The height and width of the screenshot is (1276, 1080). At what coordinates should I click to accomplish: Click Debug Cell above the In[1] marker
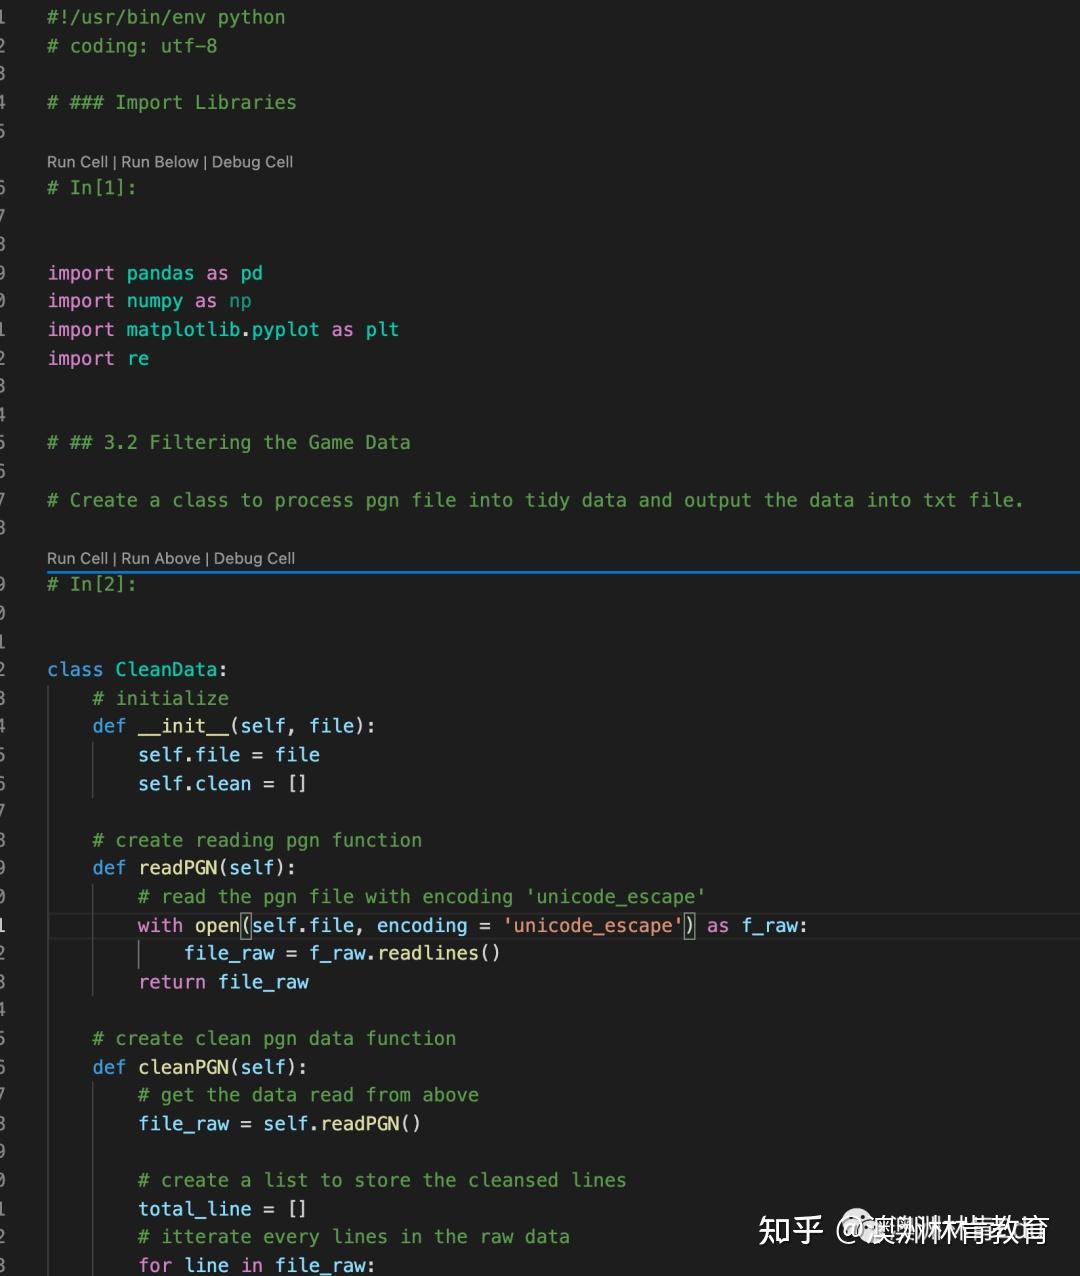(252, 162)
